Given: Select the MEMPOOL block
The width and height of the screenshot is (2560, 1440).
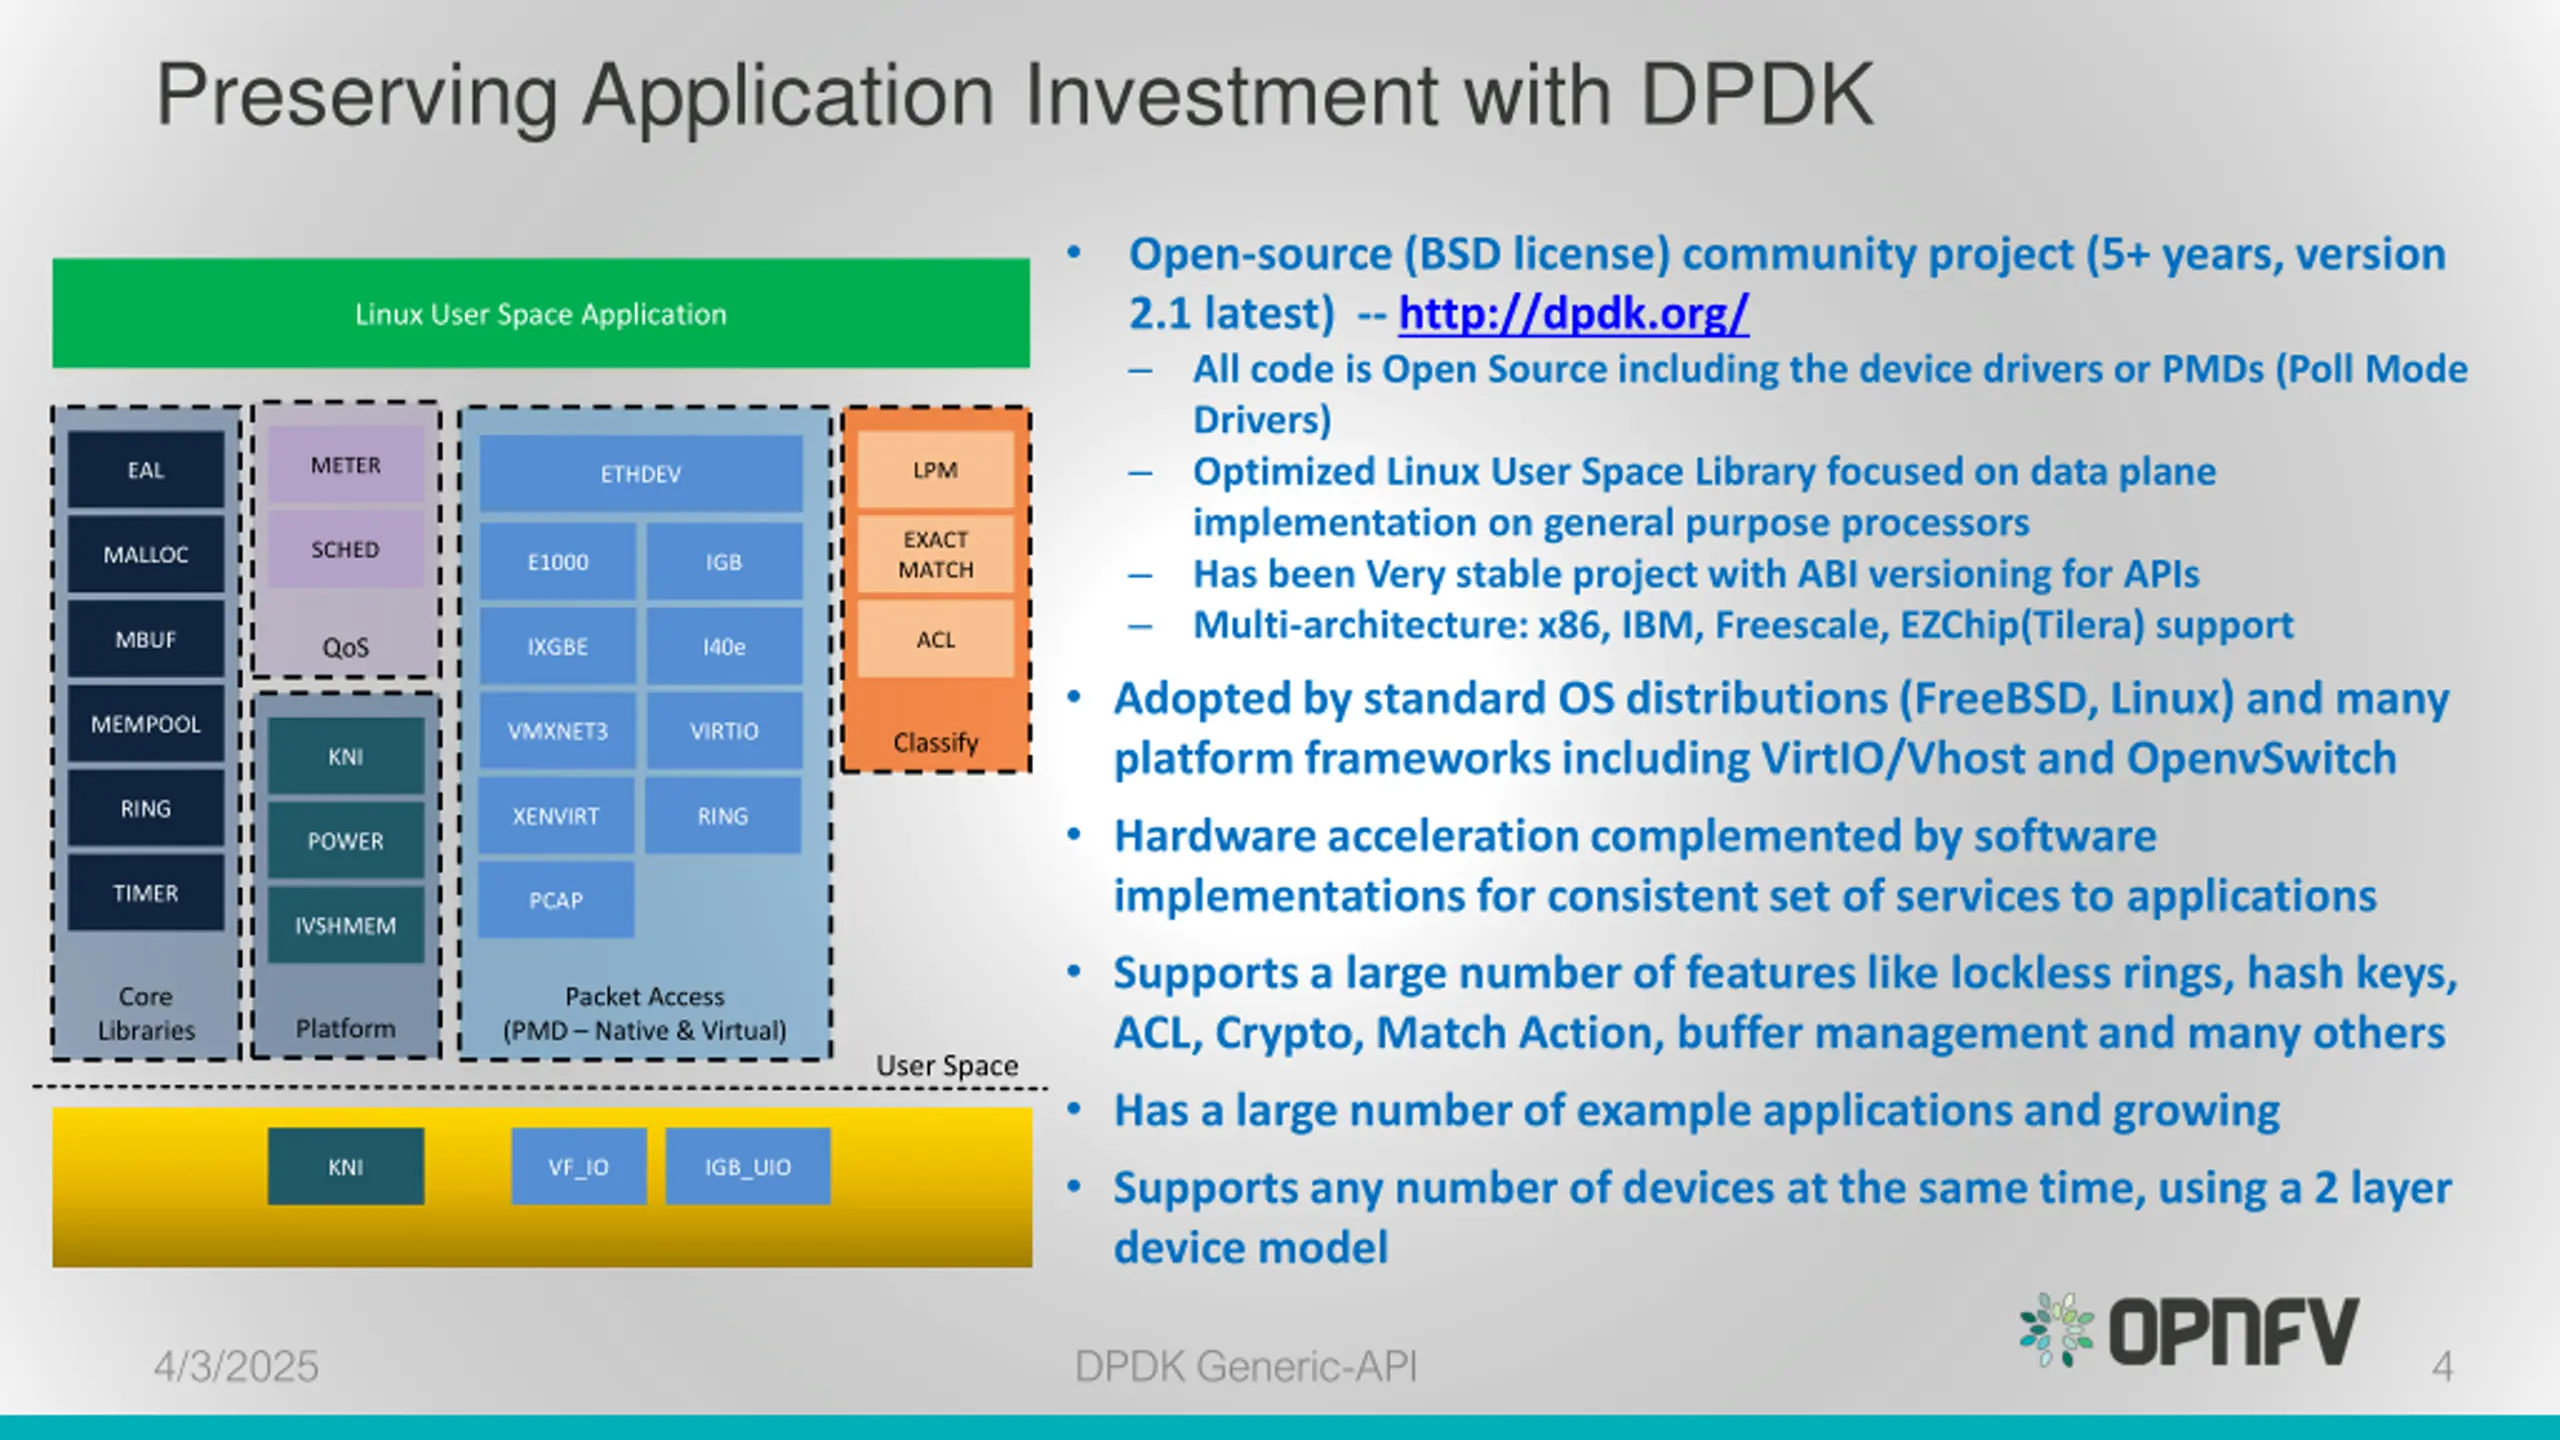Looking at the screenshot, I should [x=146, y=724].
